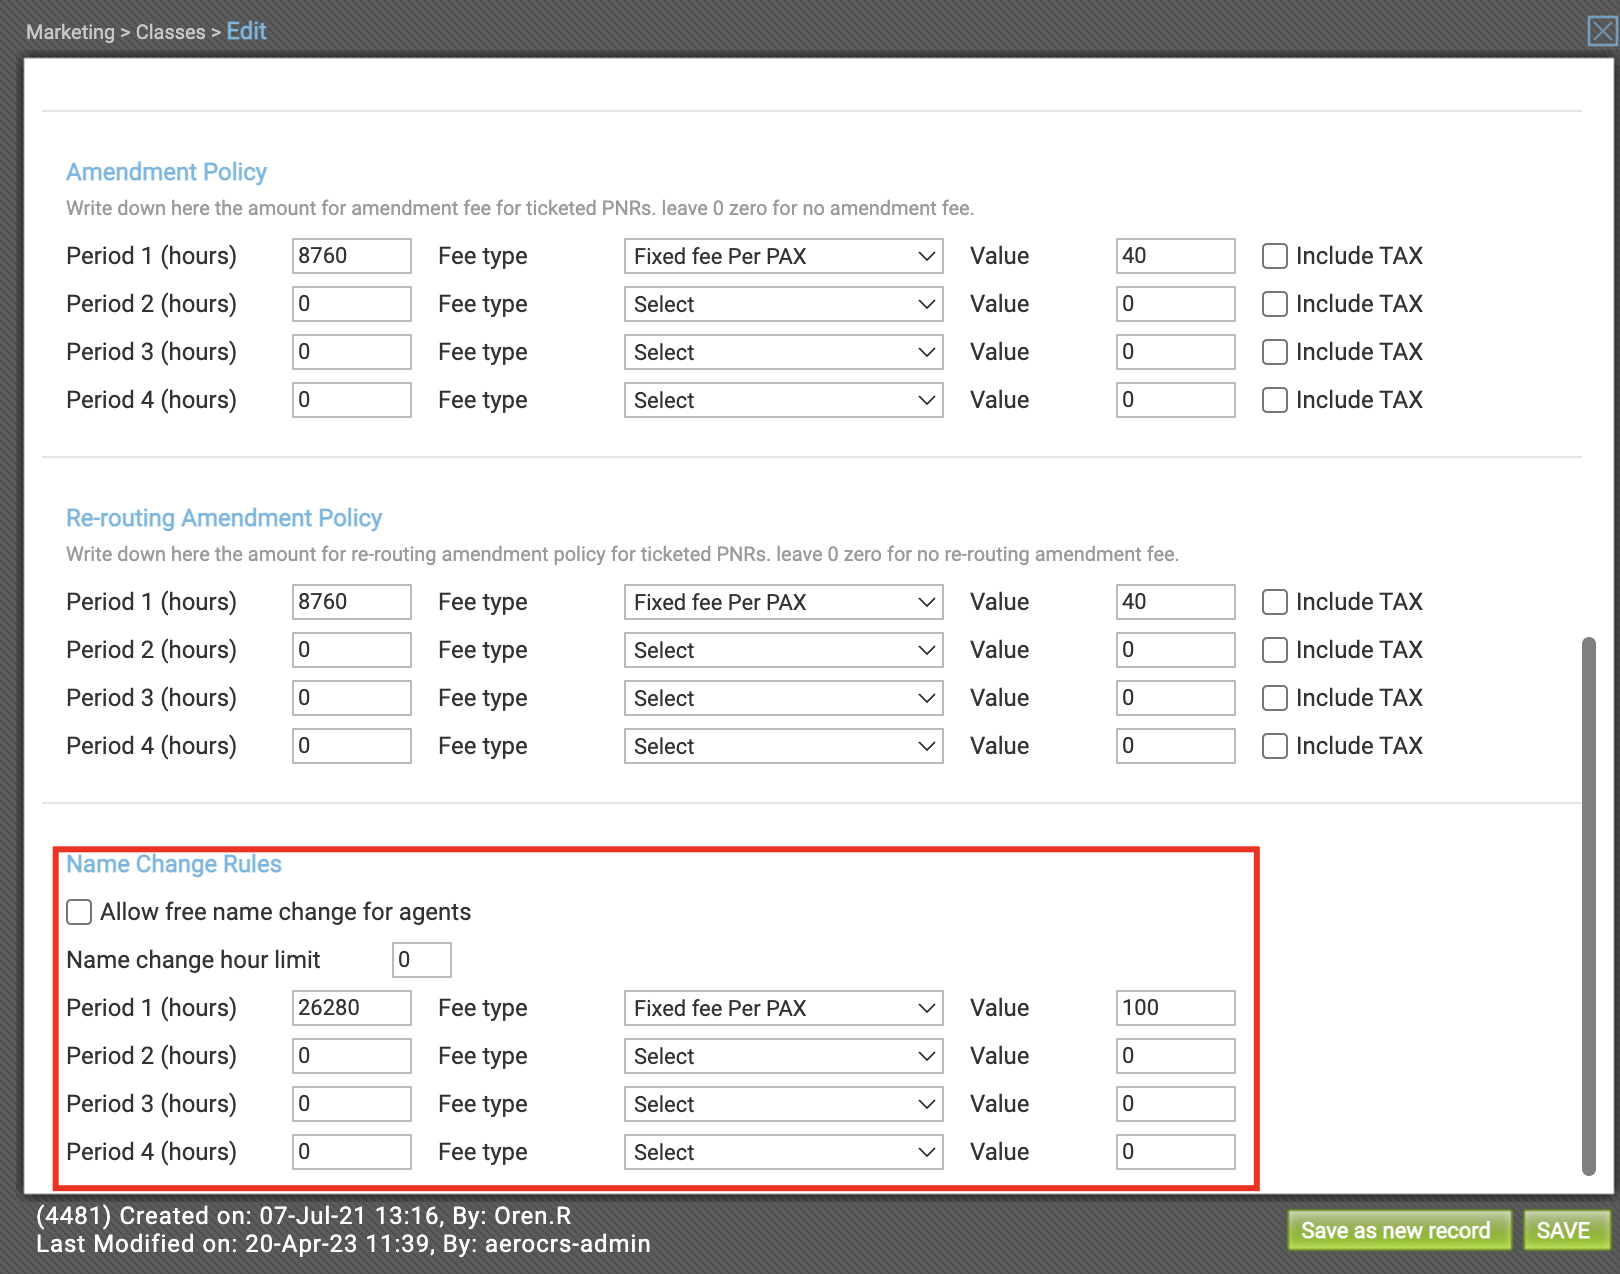Go to Marketing in the breadcrumb
The height and width of the screenshot is (1274, 1620).
click(70, 32)
